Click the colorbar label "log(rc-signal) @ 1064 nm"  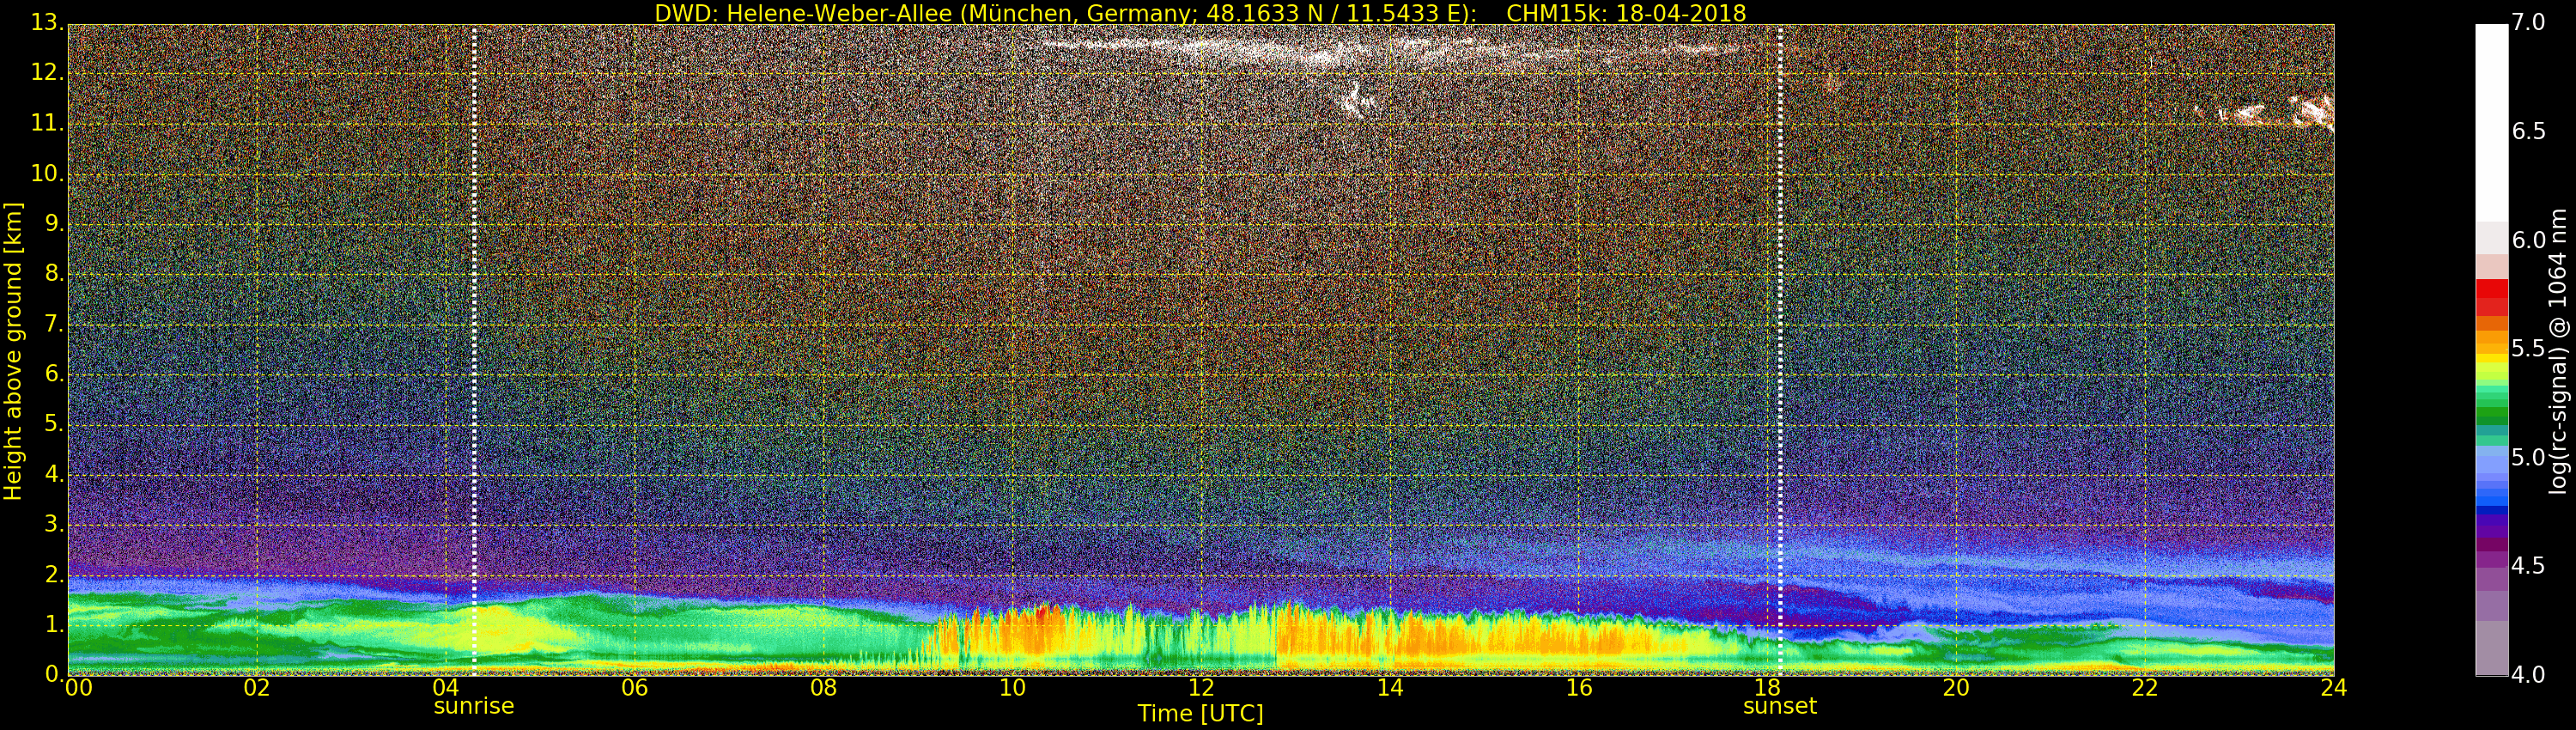coord(2558,350)
